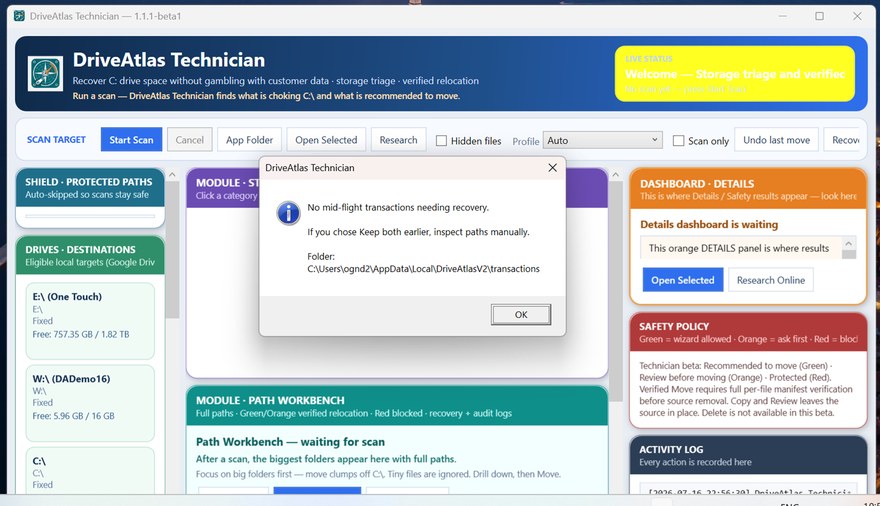
Task: Open the App Folder
Action: [249, 140]
